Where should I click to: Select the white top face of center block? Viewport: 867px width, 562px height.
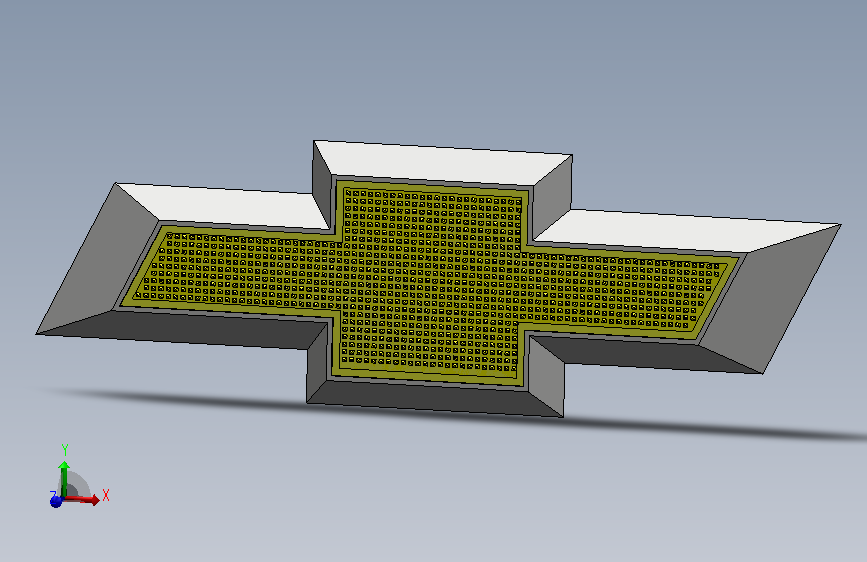point(442,163)
